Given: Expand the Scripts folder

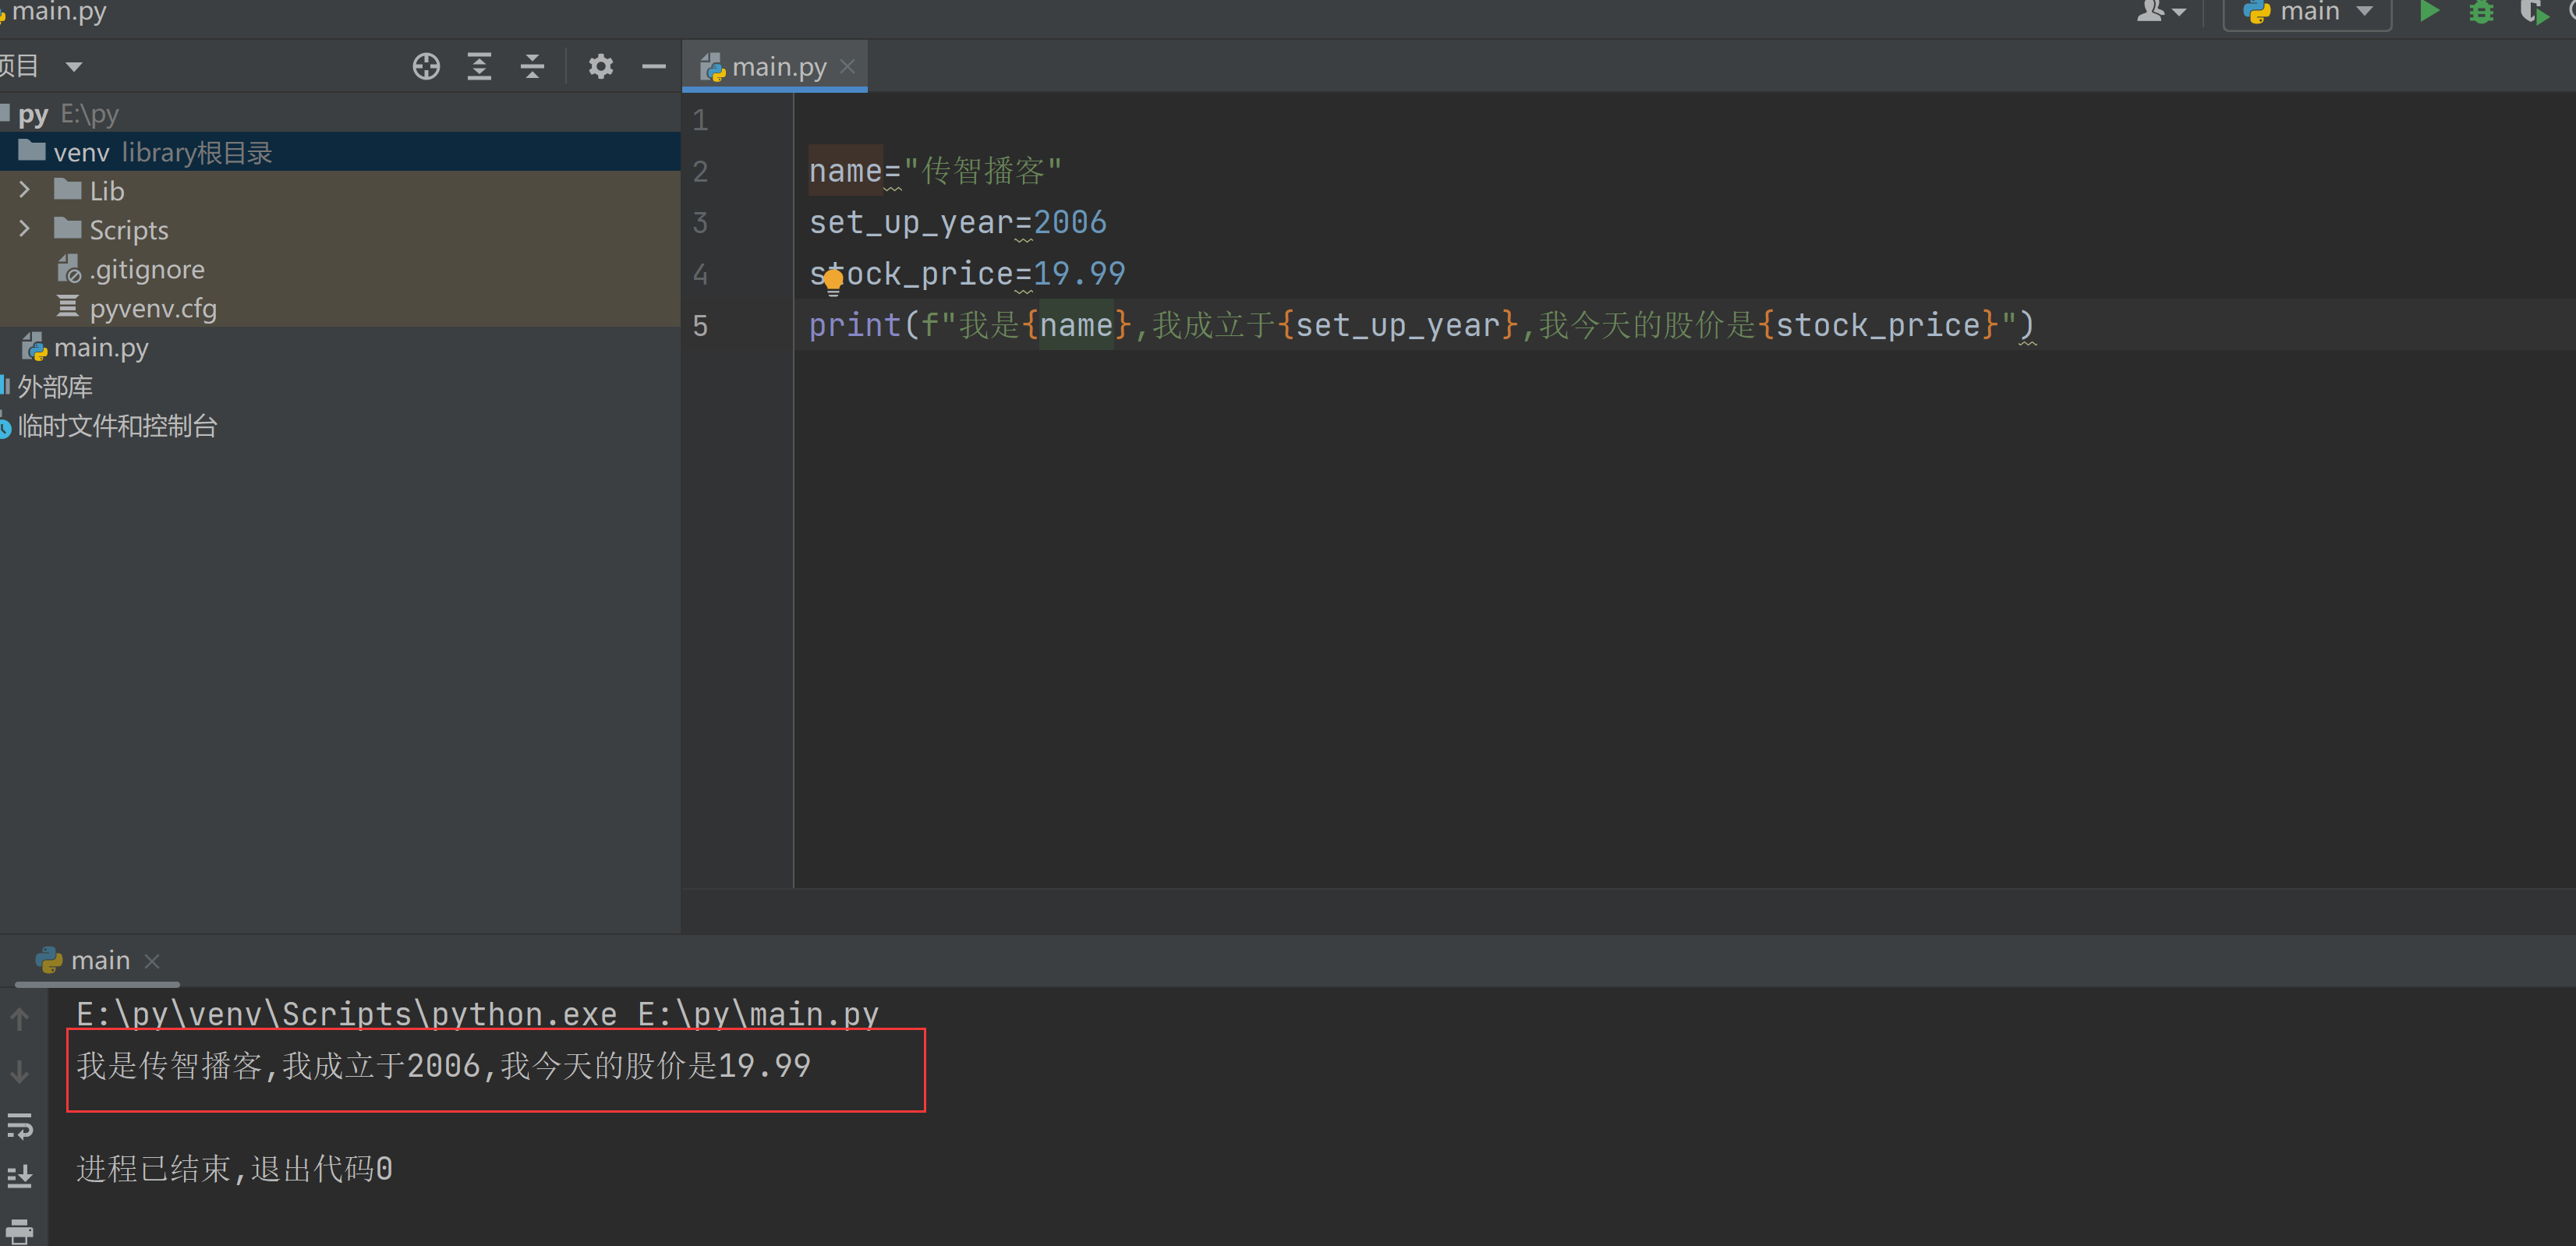Looking at the screenshot, I should tap(25, 229).
